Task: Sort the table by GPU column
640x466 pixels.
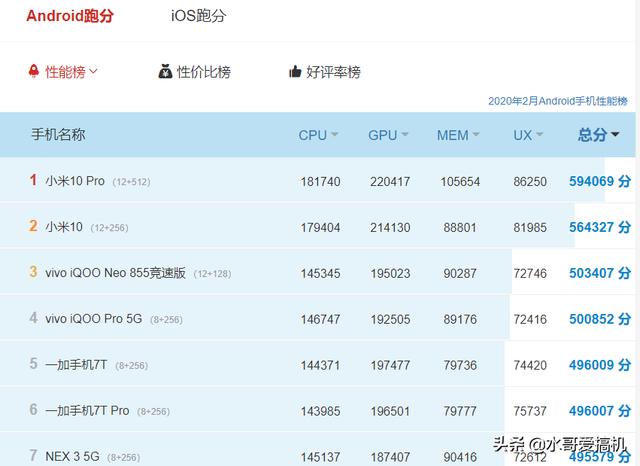Action: [388, 135]
